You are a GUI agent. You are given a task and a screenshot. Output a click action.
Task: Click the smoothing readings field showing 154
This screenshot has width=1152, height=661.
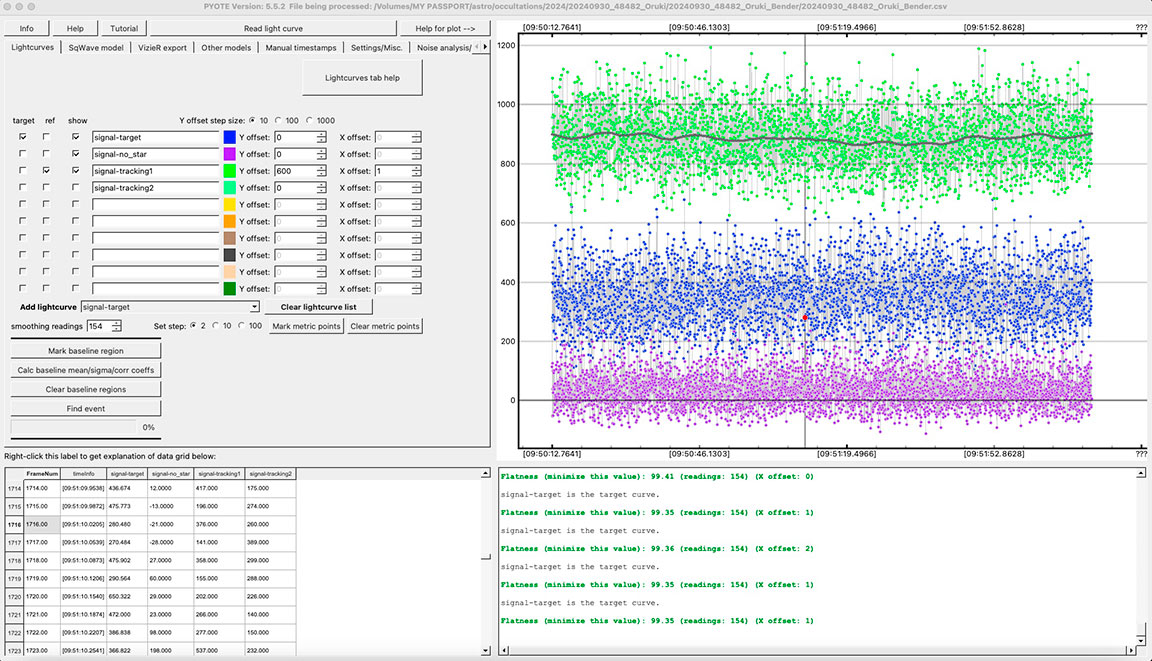point(99,326)
